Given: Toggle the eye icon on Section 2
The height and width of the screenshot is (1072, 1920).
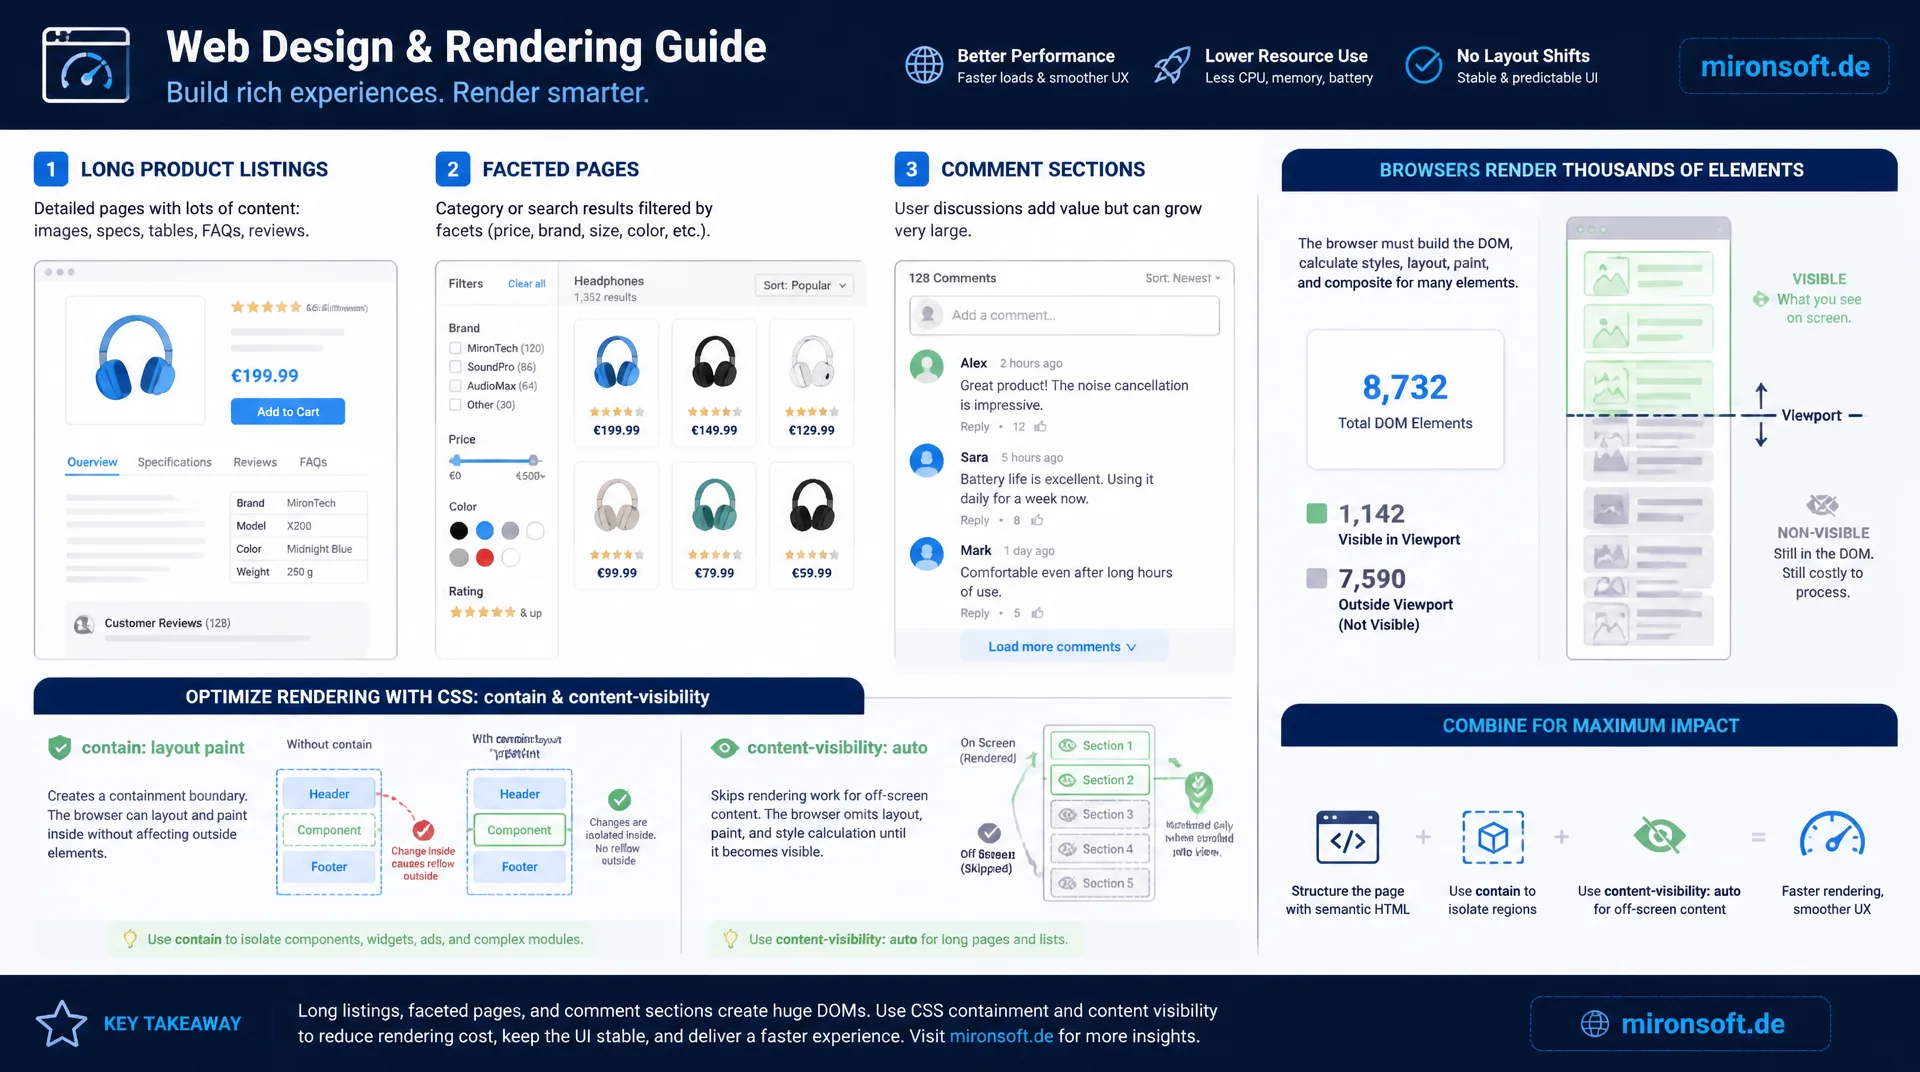Looking at the screenshot, I should tap(1067, 780).
